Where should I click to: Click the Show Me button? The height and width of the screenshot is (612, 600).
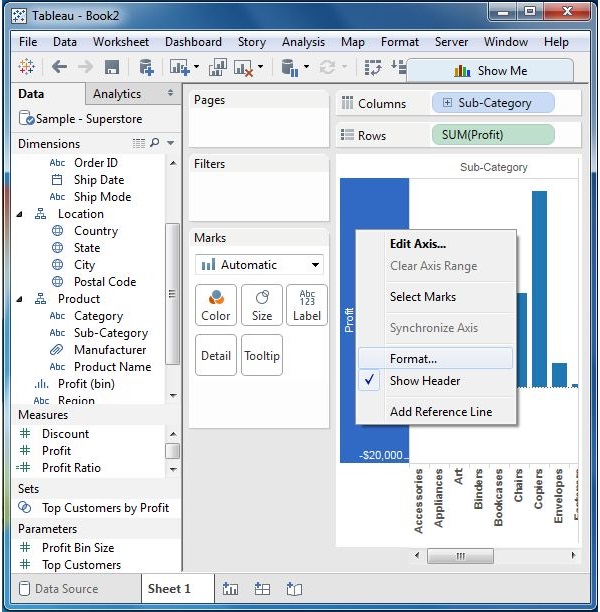pos(490,71)
